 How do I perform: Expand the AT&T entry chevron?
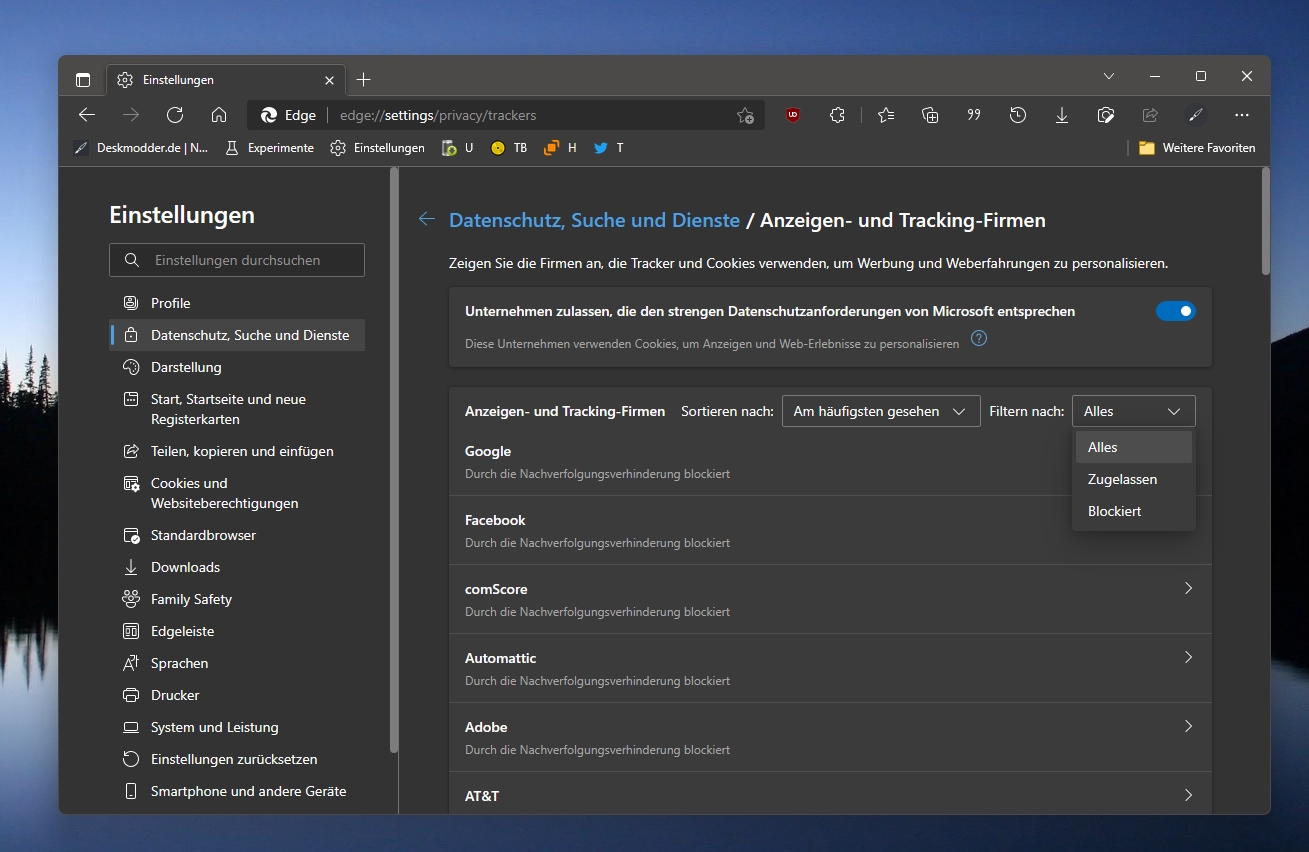[1188, 795]
